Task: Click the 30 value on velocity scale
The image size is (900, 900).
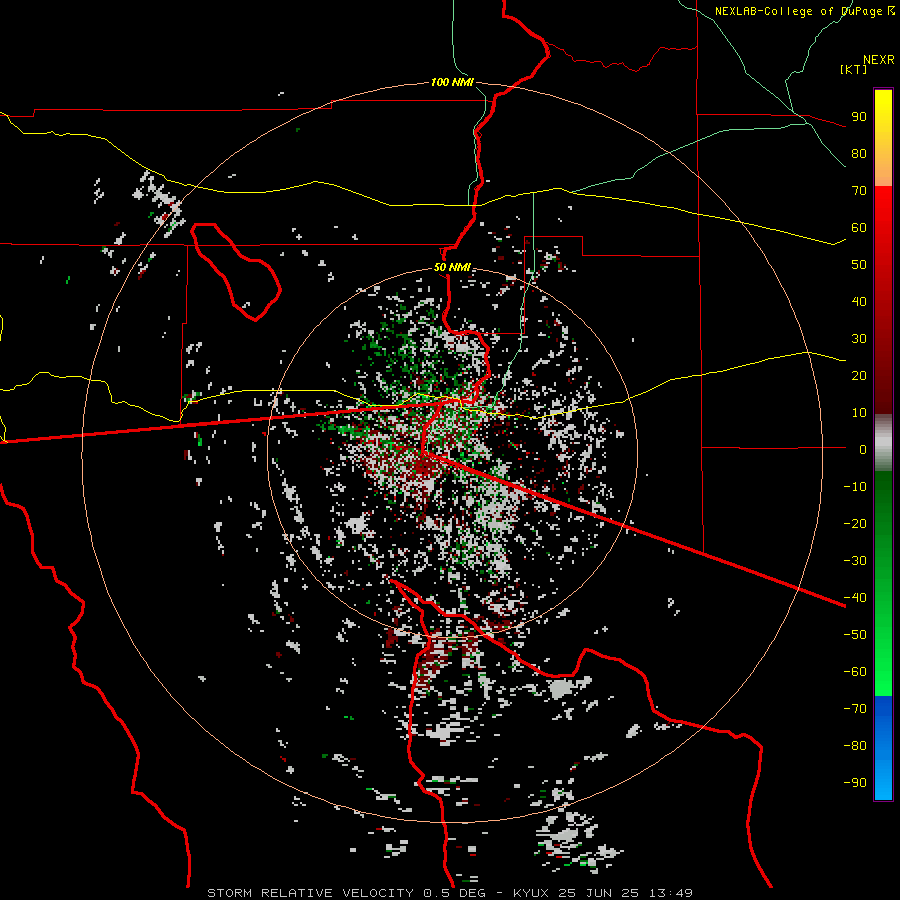Action: point(859,339)
